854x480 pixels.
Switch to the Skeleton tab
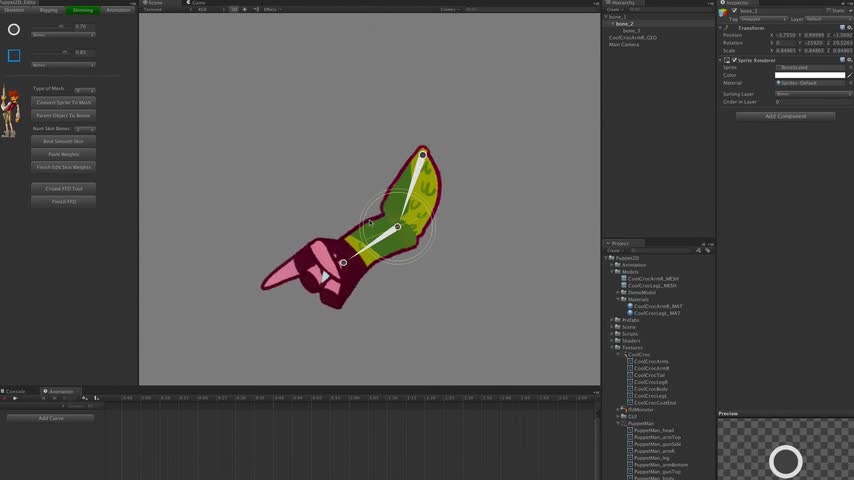coord(14,10)
